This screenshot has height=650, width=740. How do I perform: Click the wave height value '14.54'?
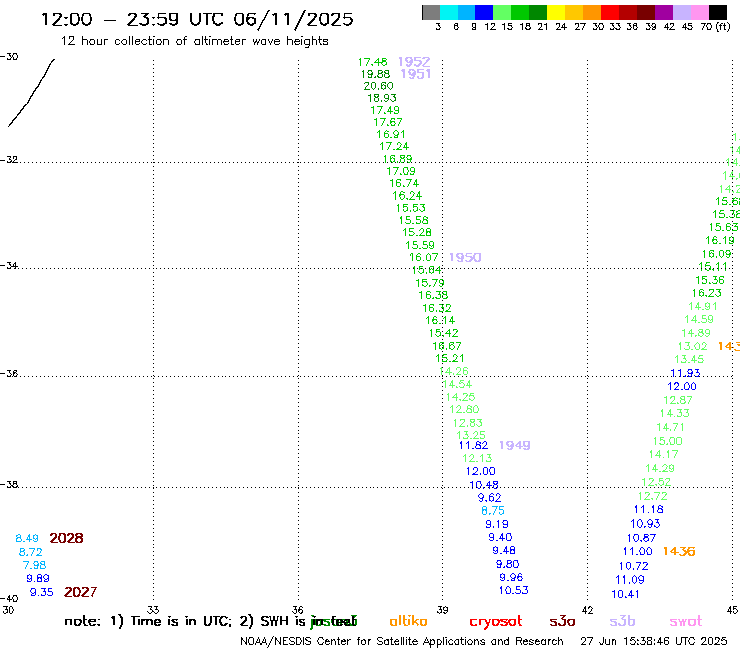point(457,384)
